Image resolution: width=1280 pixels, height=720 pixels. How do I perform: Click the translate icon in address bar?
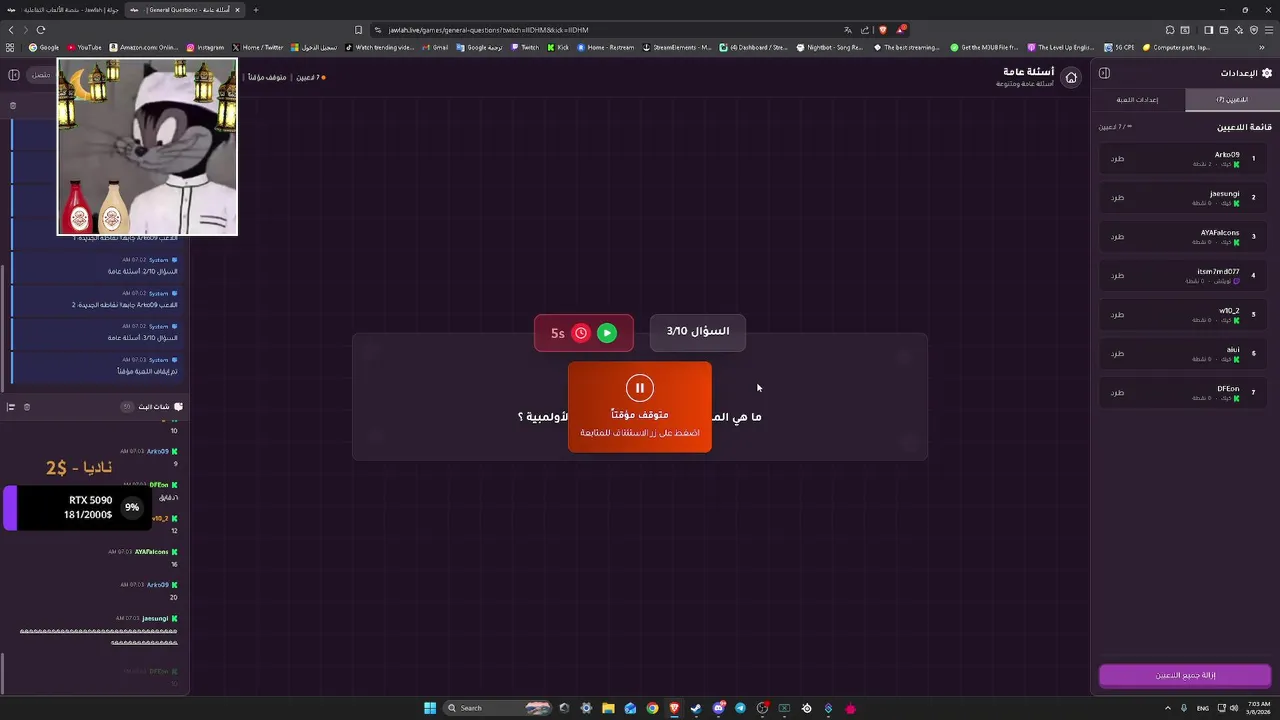coord(848,30)
